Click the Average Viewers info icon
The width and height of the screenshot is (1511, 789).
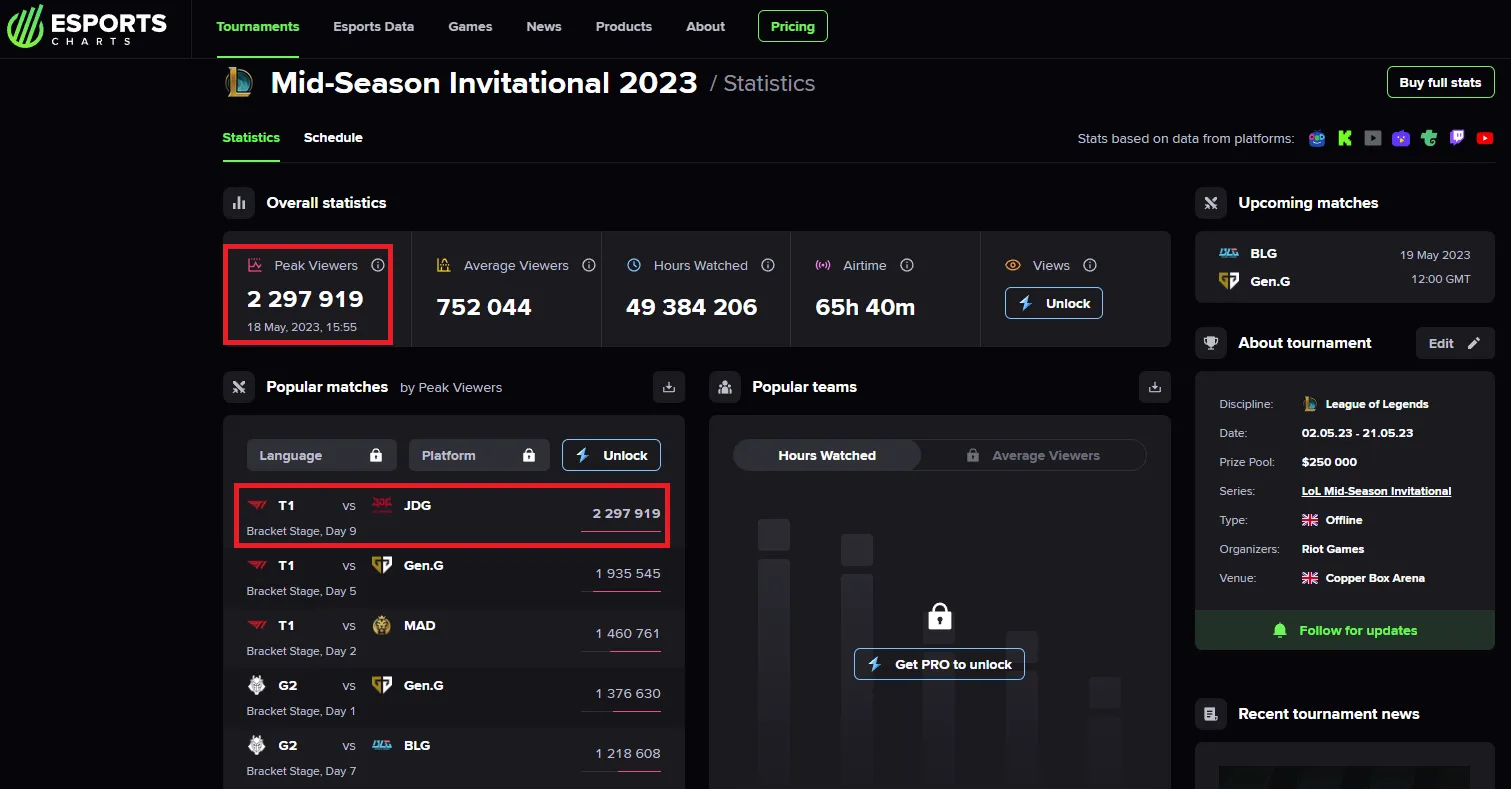[589, 265]
